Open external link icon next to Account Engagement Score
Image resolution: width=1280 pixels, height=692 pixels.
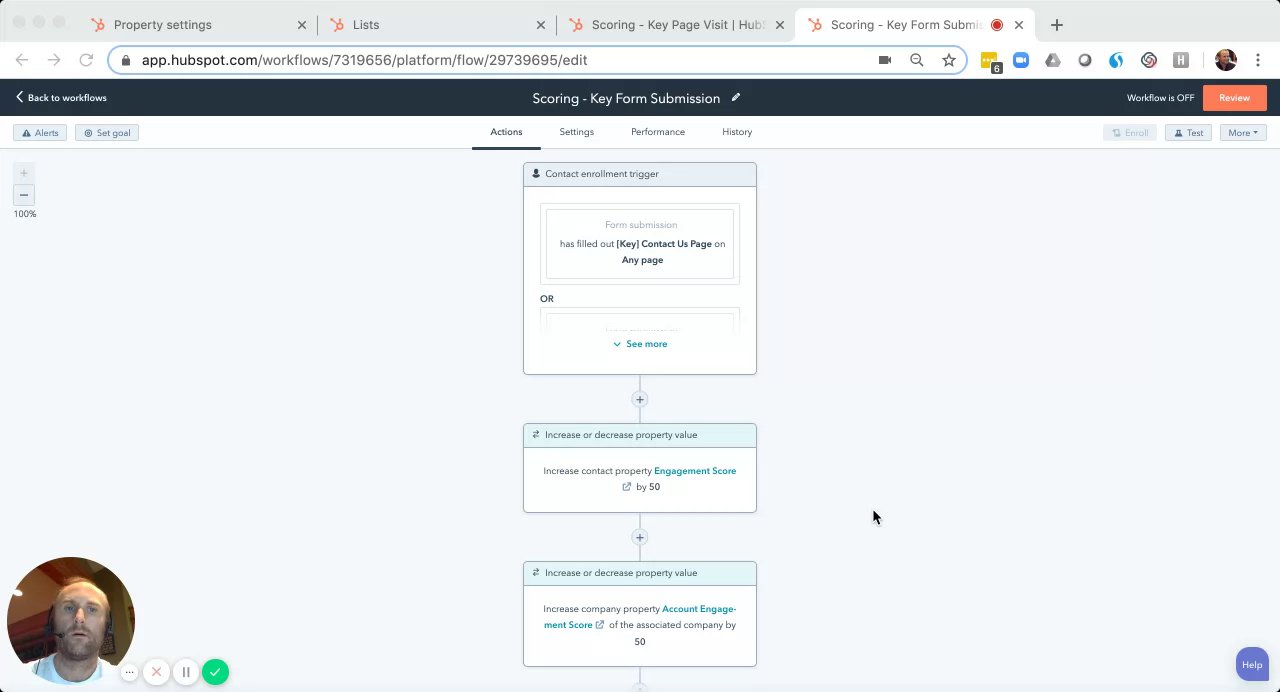pyautogui.click(x=600, y=625)
